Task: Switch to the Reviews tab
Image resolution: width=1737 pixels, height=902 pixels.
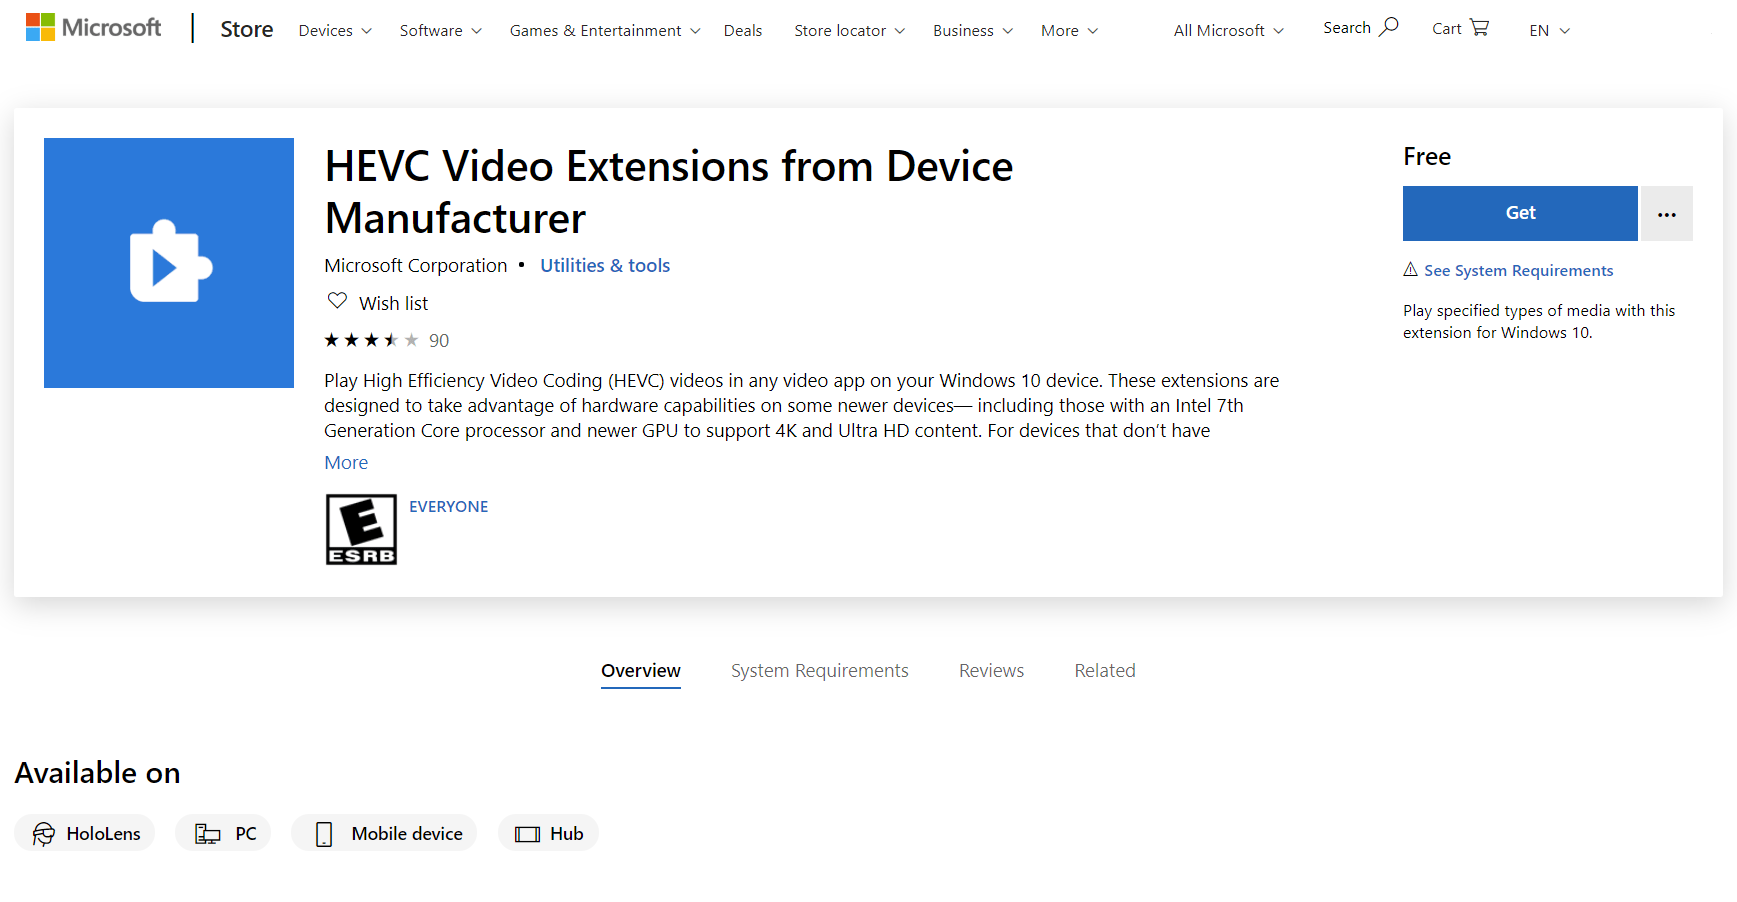Action: point(991,671)
